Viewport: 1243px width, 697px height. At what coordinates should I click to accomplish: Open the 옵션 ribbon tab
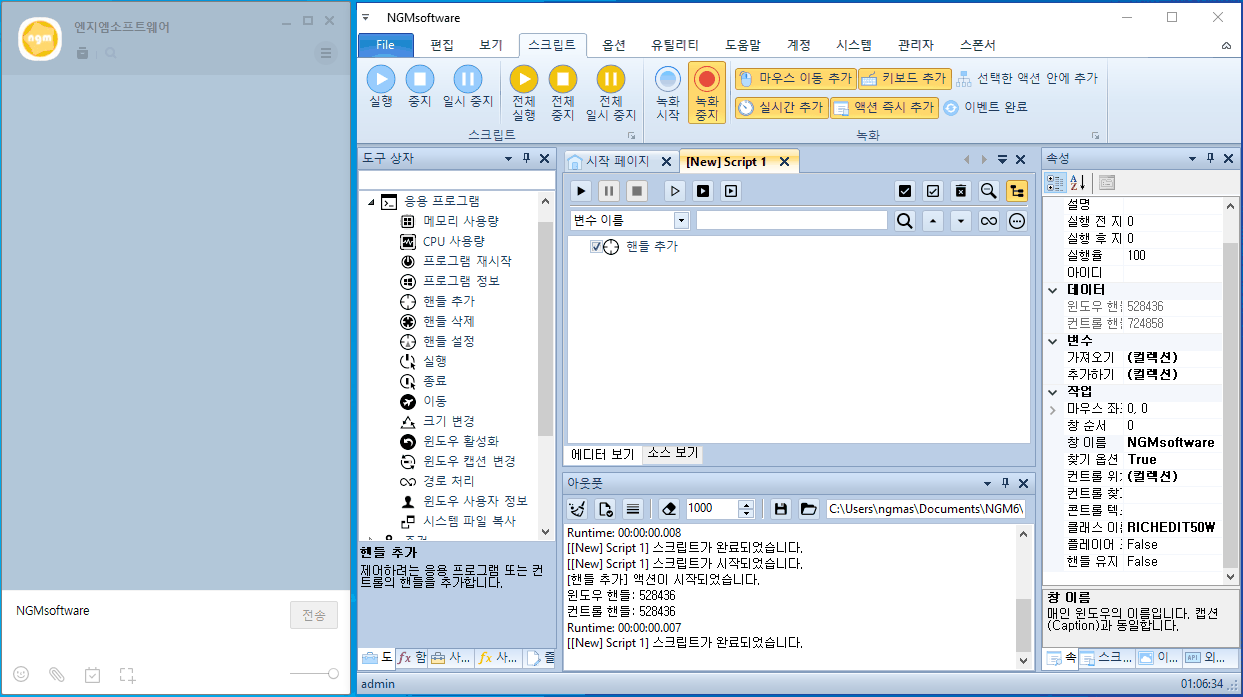tap(614, 45)
